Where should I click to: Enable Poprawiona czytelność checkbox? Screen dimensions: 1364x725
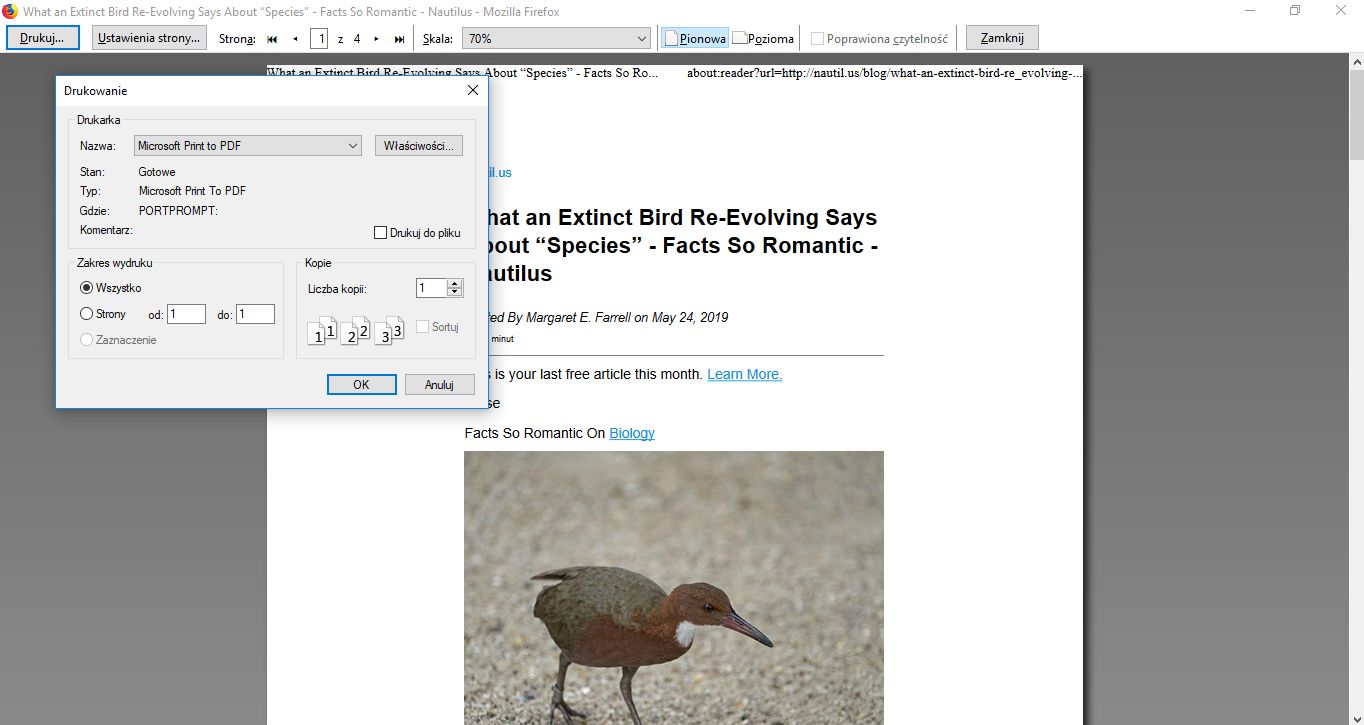818,39
